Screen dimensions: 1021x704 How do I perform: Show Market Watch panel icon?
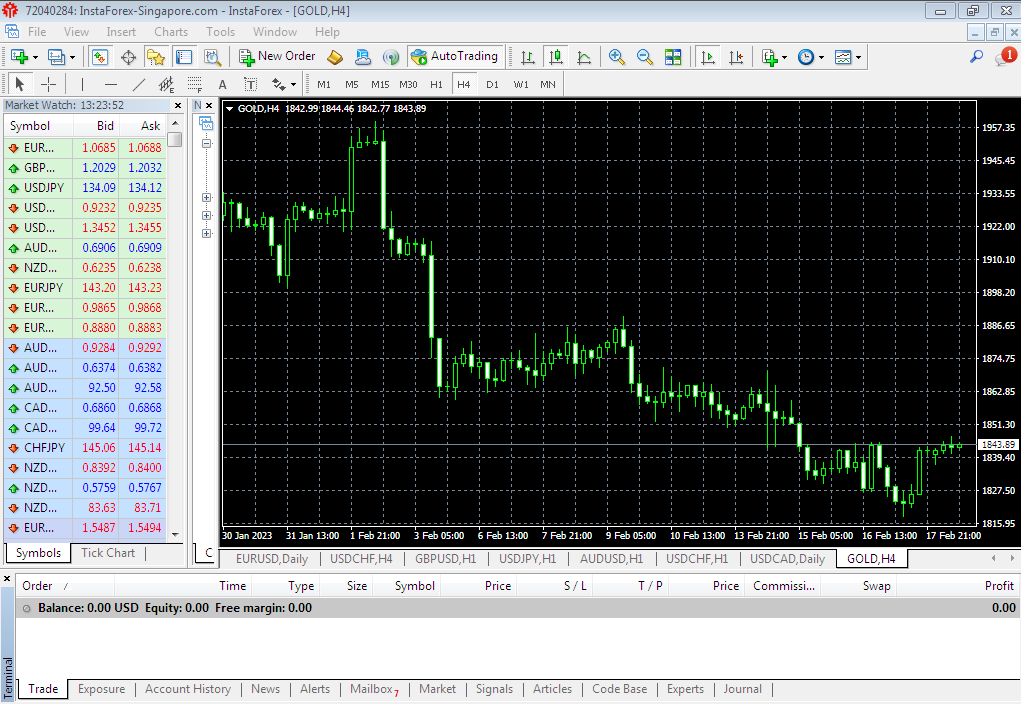click(x=100, y=57)
